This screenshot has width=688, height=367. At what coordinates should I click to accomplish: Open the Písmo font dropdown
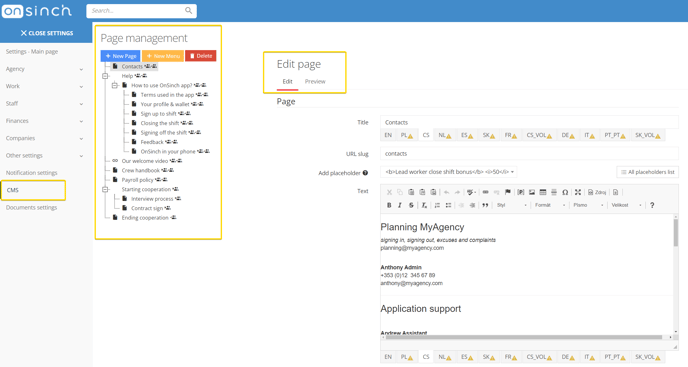(588, 205)
